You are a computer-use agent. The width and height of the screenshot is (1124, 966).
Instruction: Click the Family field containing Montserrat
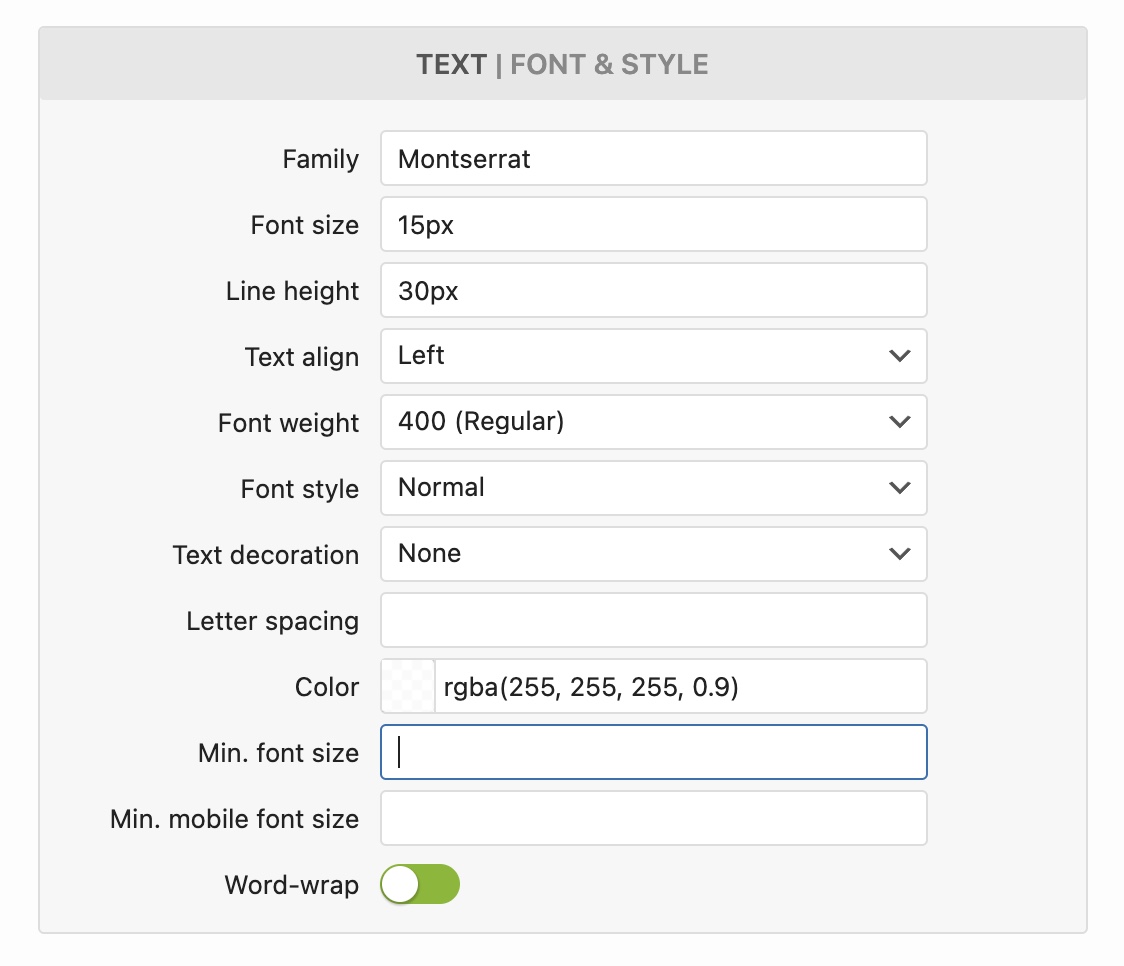(x=653, y=158)
